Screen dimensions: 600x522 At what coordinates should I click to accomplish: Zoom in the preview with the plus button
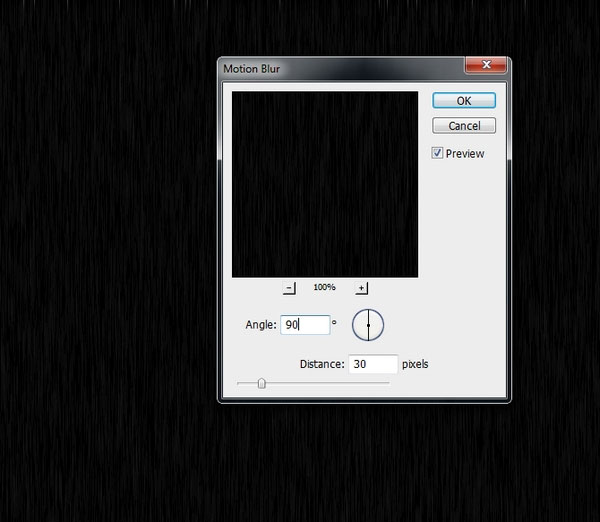pos(361,288)
